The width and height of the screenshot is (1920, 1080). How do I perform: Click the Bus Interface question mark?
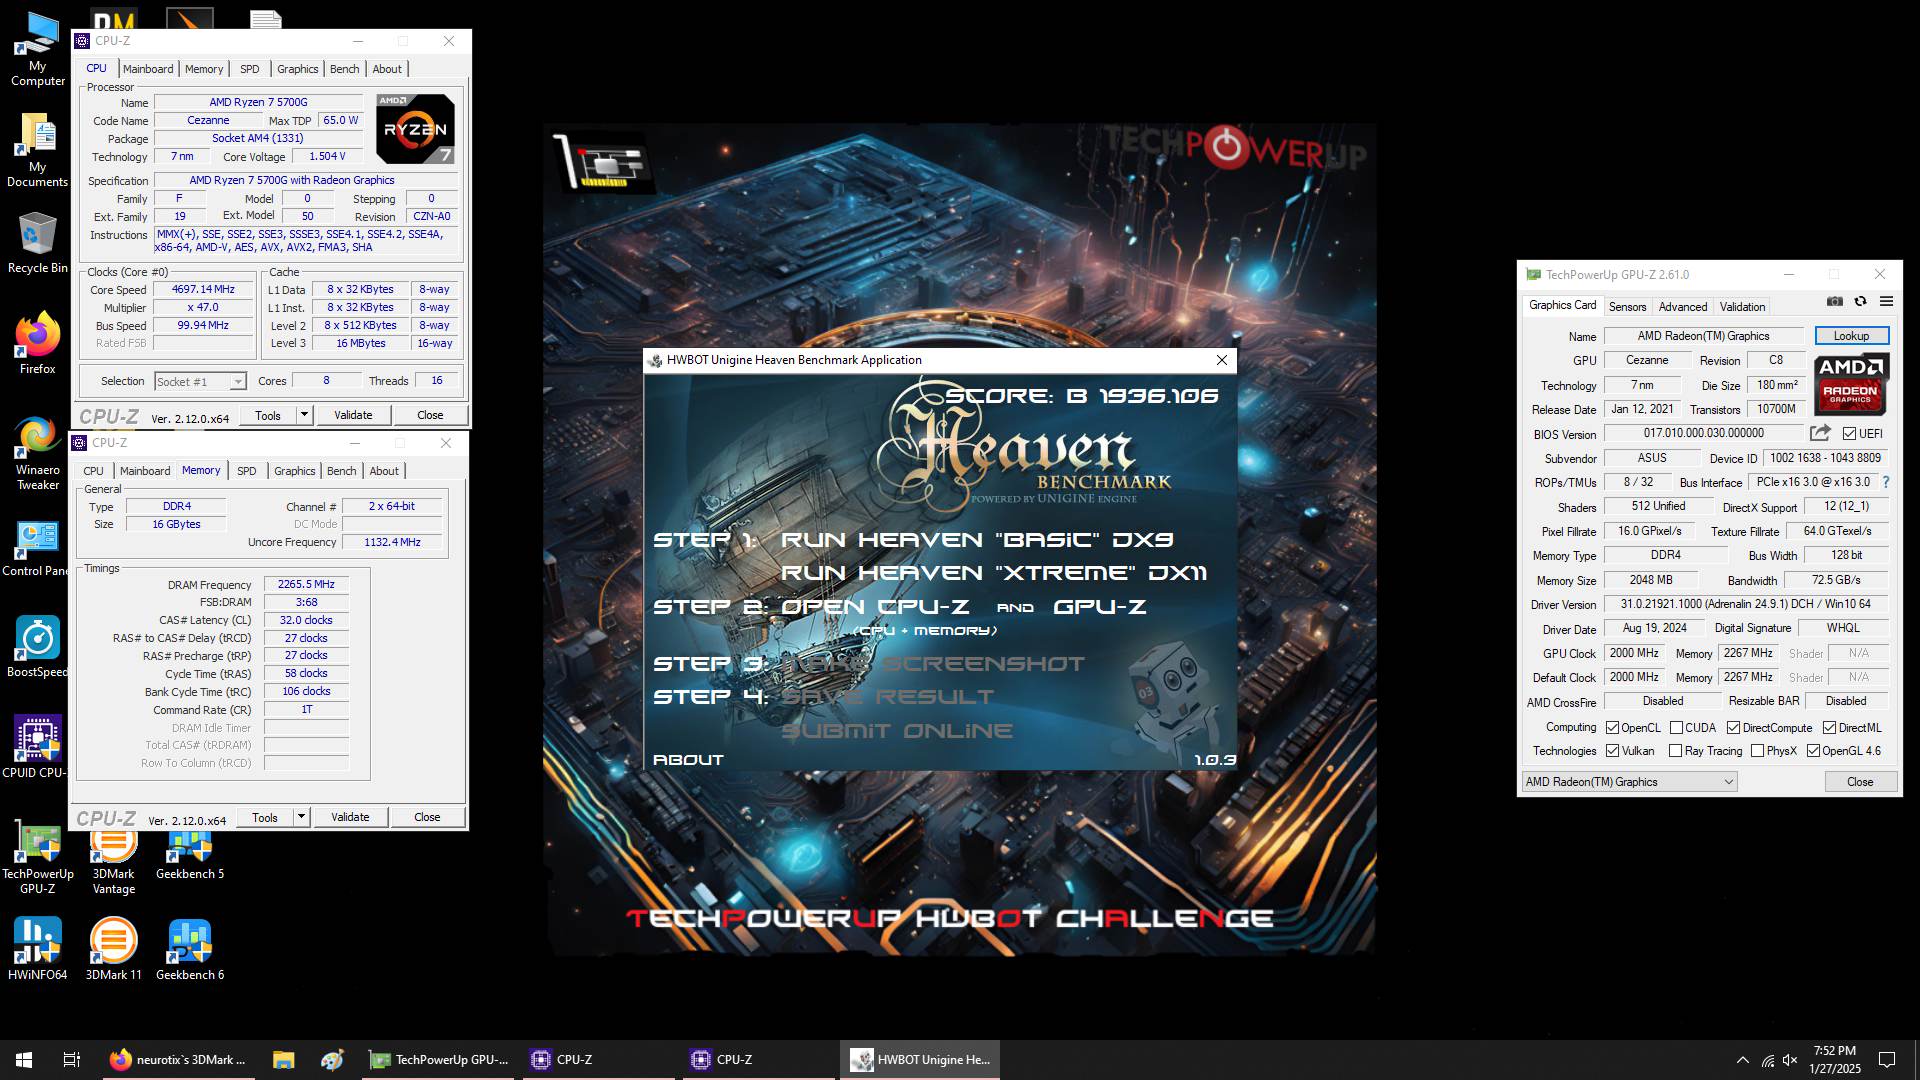[1886, 482]
